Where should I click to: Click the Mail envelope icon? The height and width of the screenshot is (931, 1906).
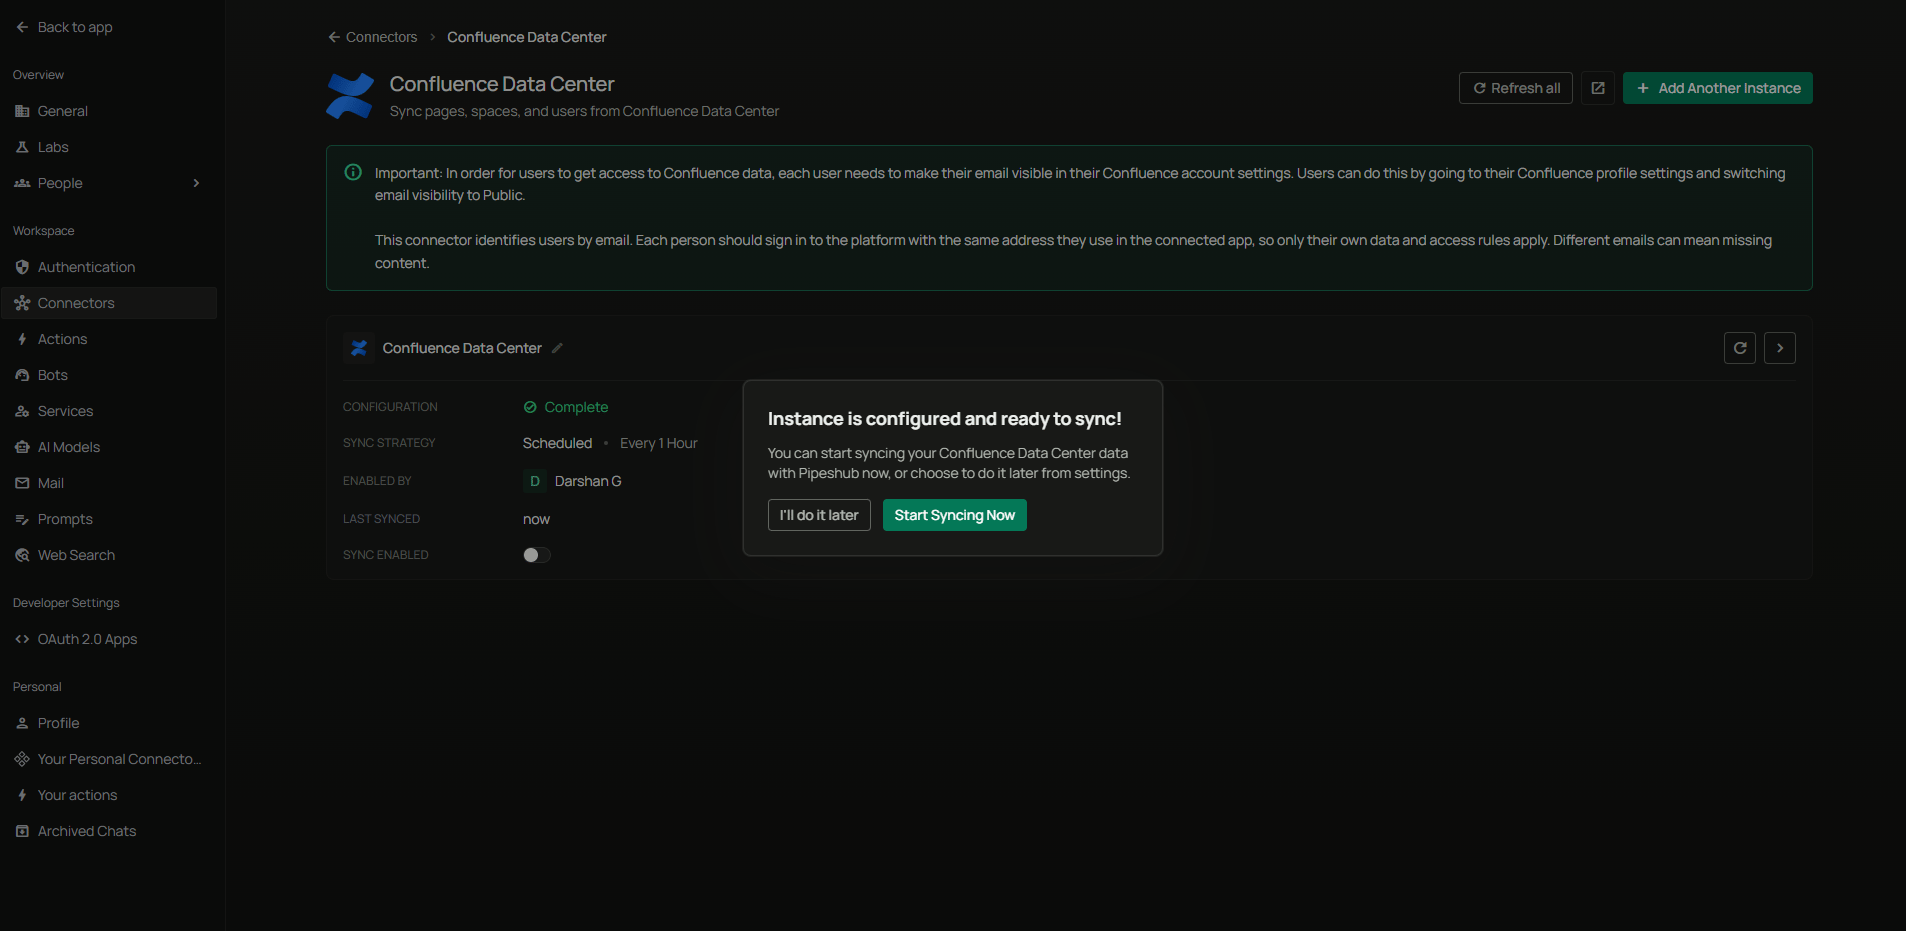22,483
